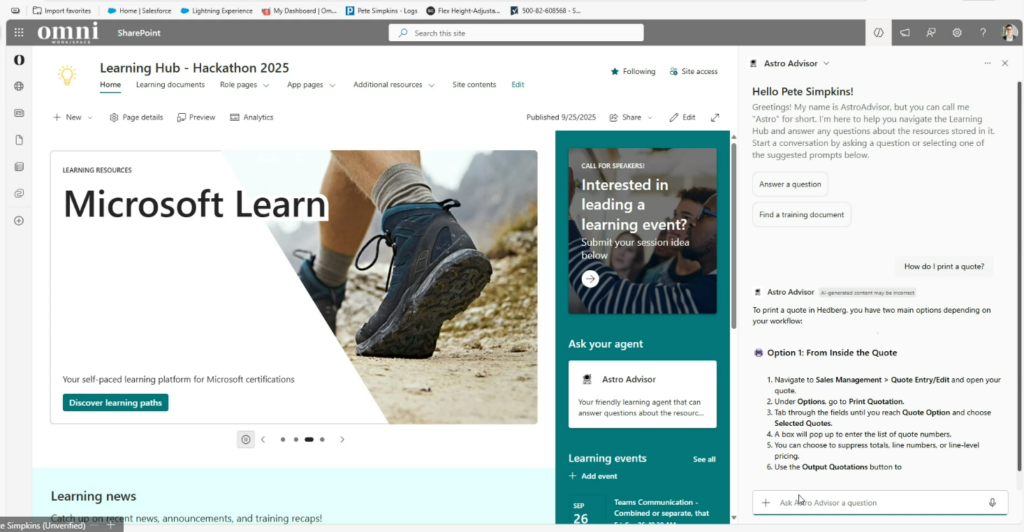Viewport: 1024px width, 532px height.
Task: Expand the Astro Advisor agent dropdown
Action: click(826, 63)
